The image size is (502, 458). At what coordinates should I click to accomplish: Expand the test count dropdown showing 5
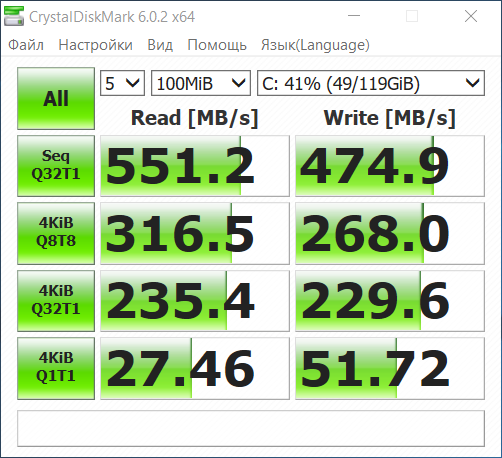click(122, 83)
